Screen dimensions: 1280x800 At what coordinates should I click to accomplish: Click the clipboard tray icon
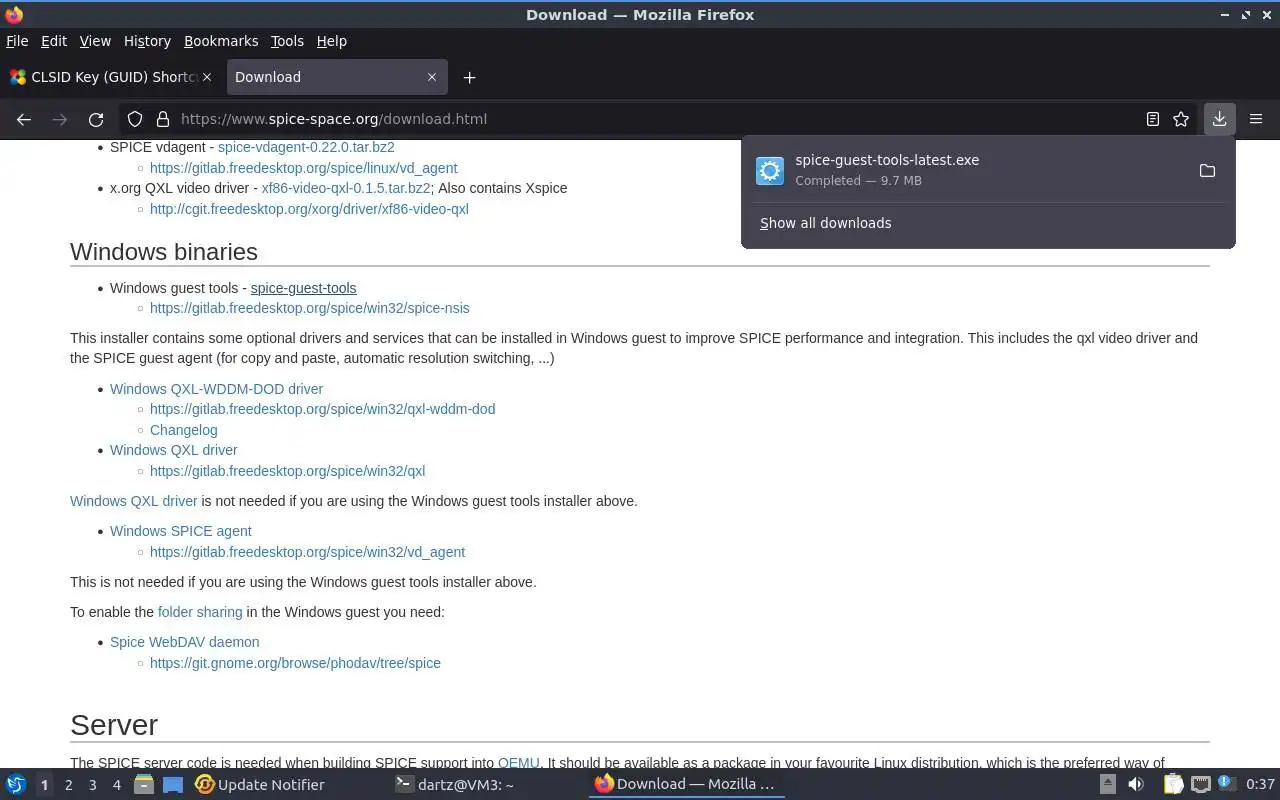(x=1172, y=785)
